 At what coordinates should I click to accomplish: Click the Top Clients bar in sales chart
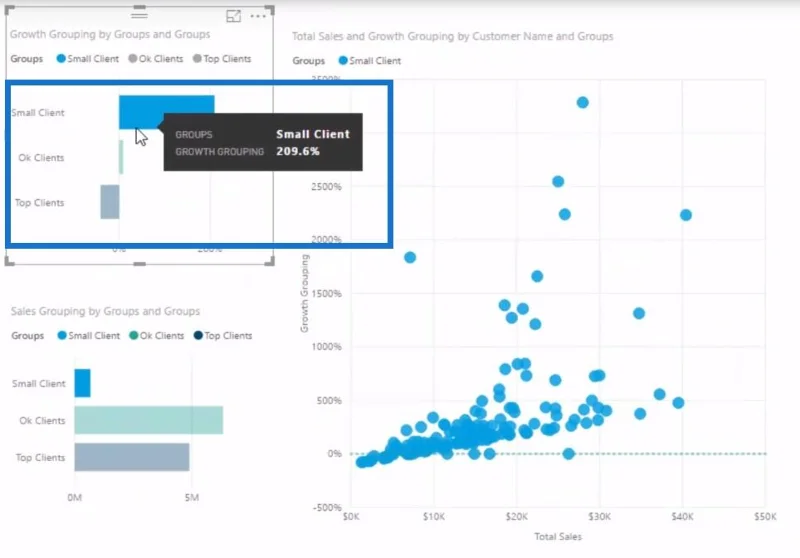[x=132, y=457]
